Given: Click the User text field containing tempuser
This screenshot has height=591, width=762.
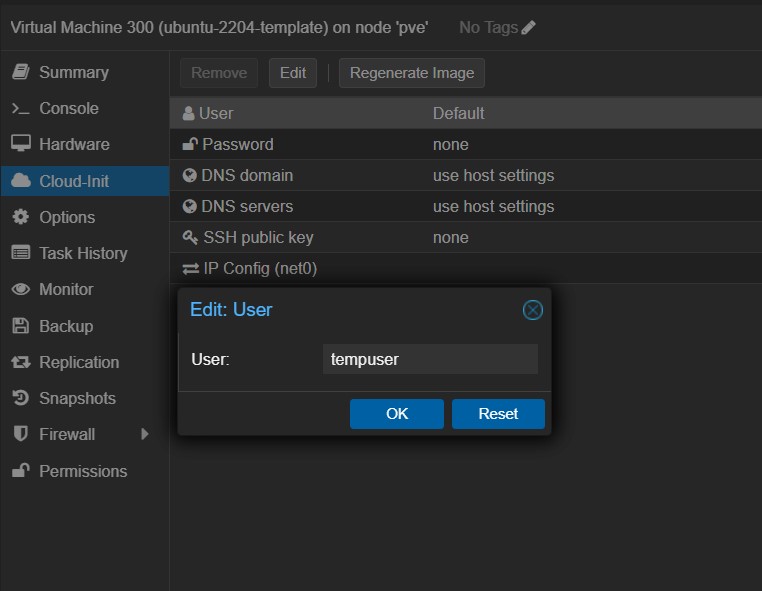Looking at the screenshot, I should click(430, 359).
